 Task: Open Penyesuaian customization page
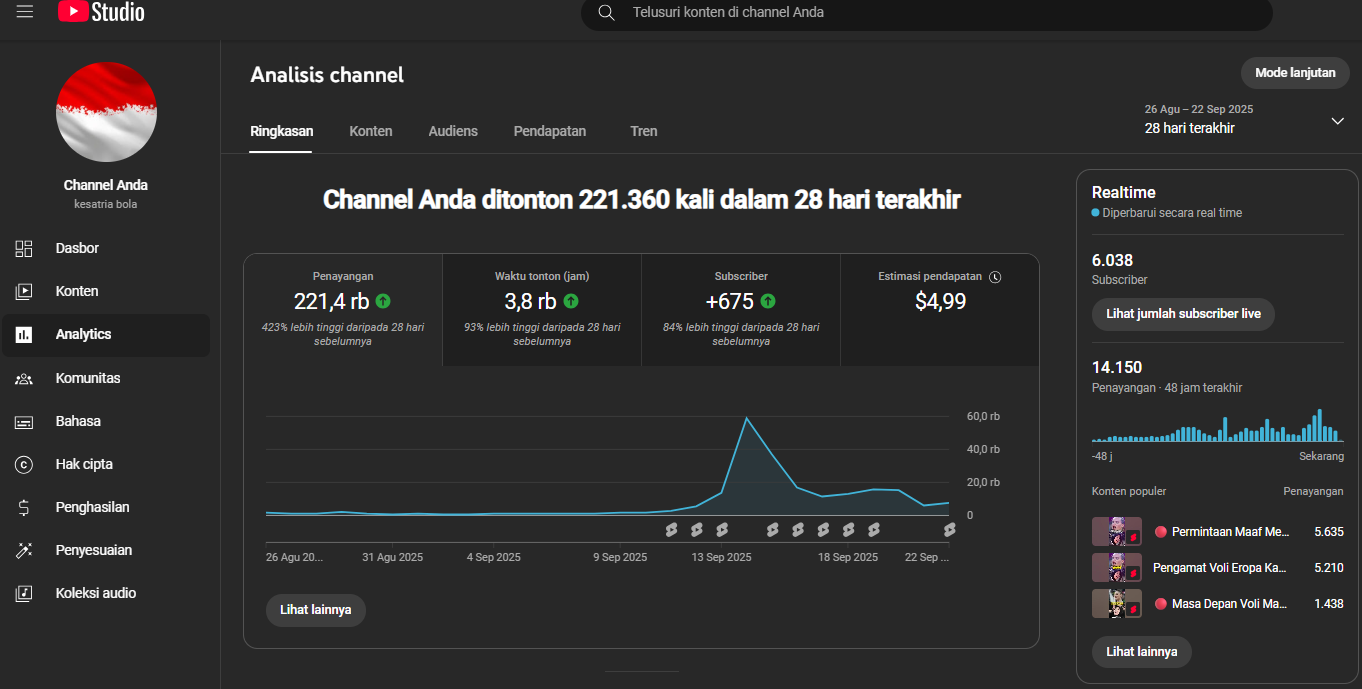tap(93, 550)
